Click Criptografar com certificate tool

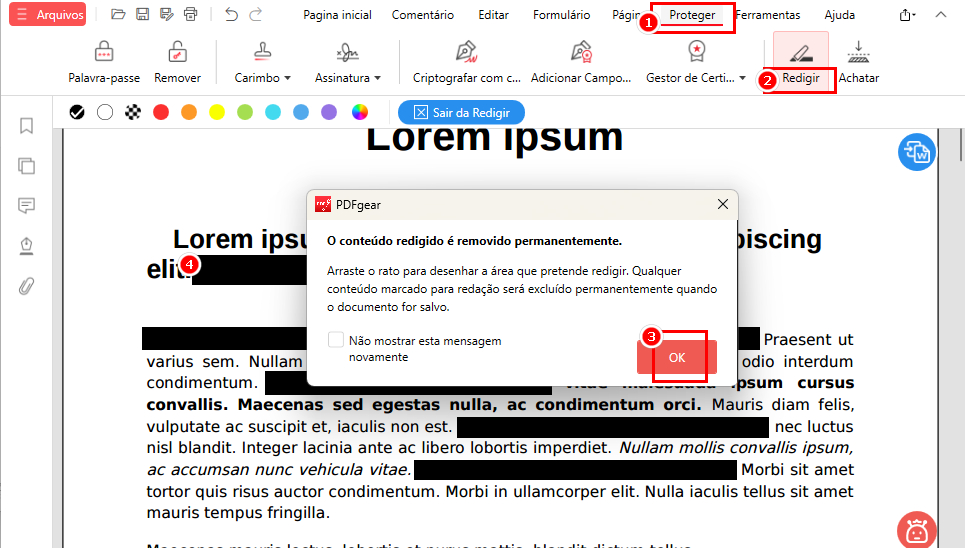[466, 62]
